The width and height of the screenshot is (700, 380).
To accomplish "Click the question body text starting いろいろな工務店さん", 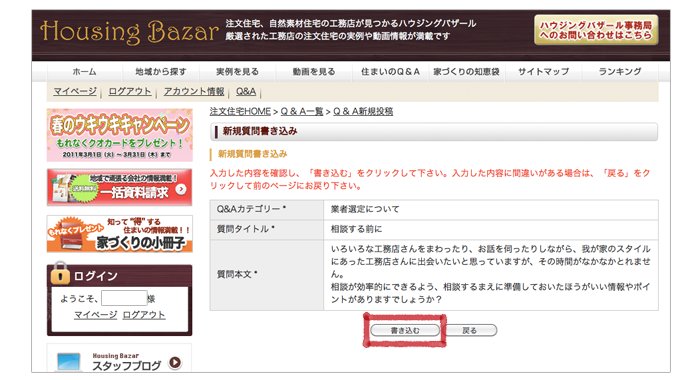I will click(x=491, y=274).
